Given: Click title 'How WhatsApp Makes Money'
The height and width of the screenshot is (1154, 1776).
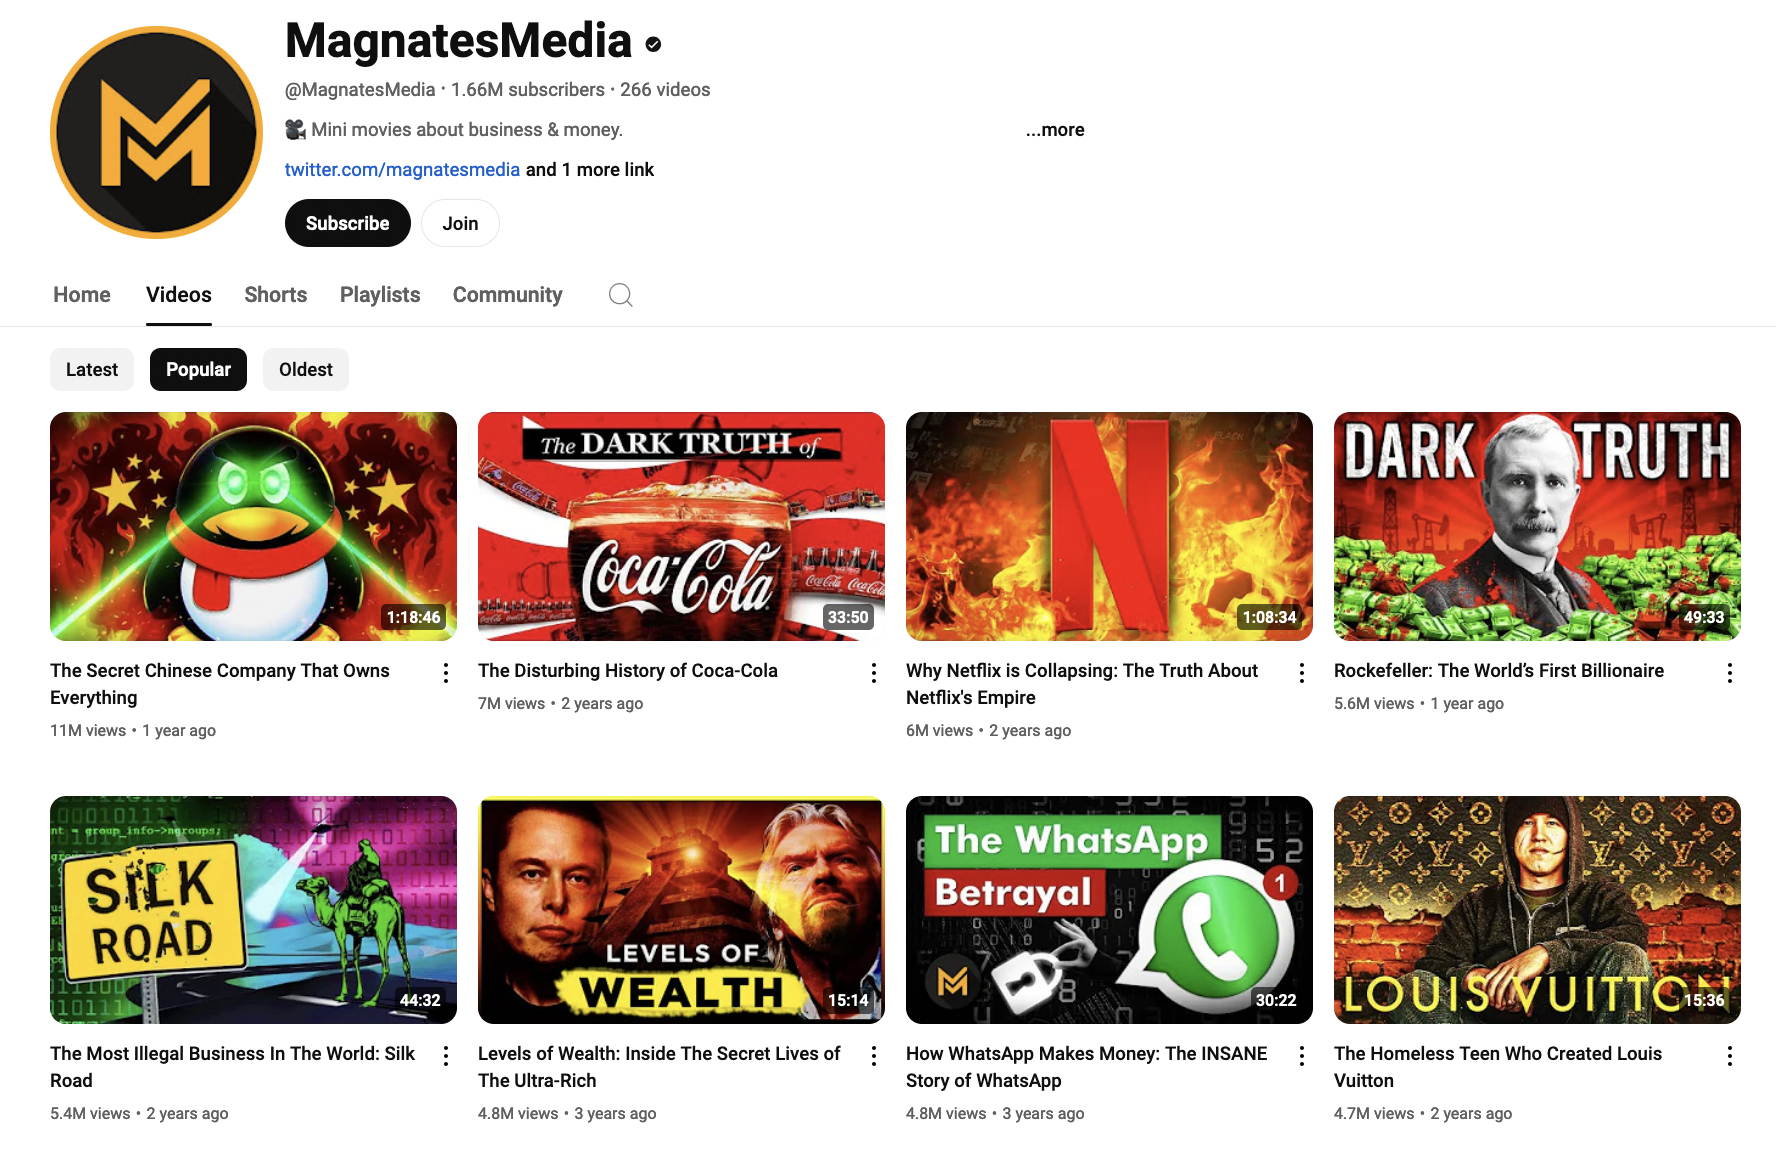Looking at the screenshot, I should click(x=1087, y=1067).
